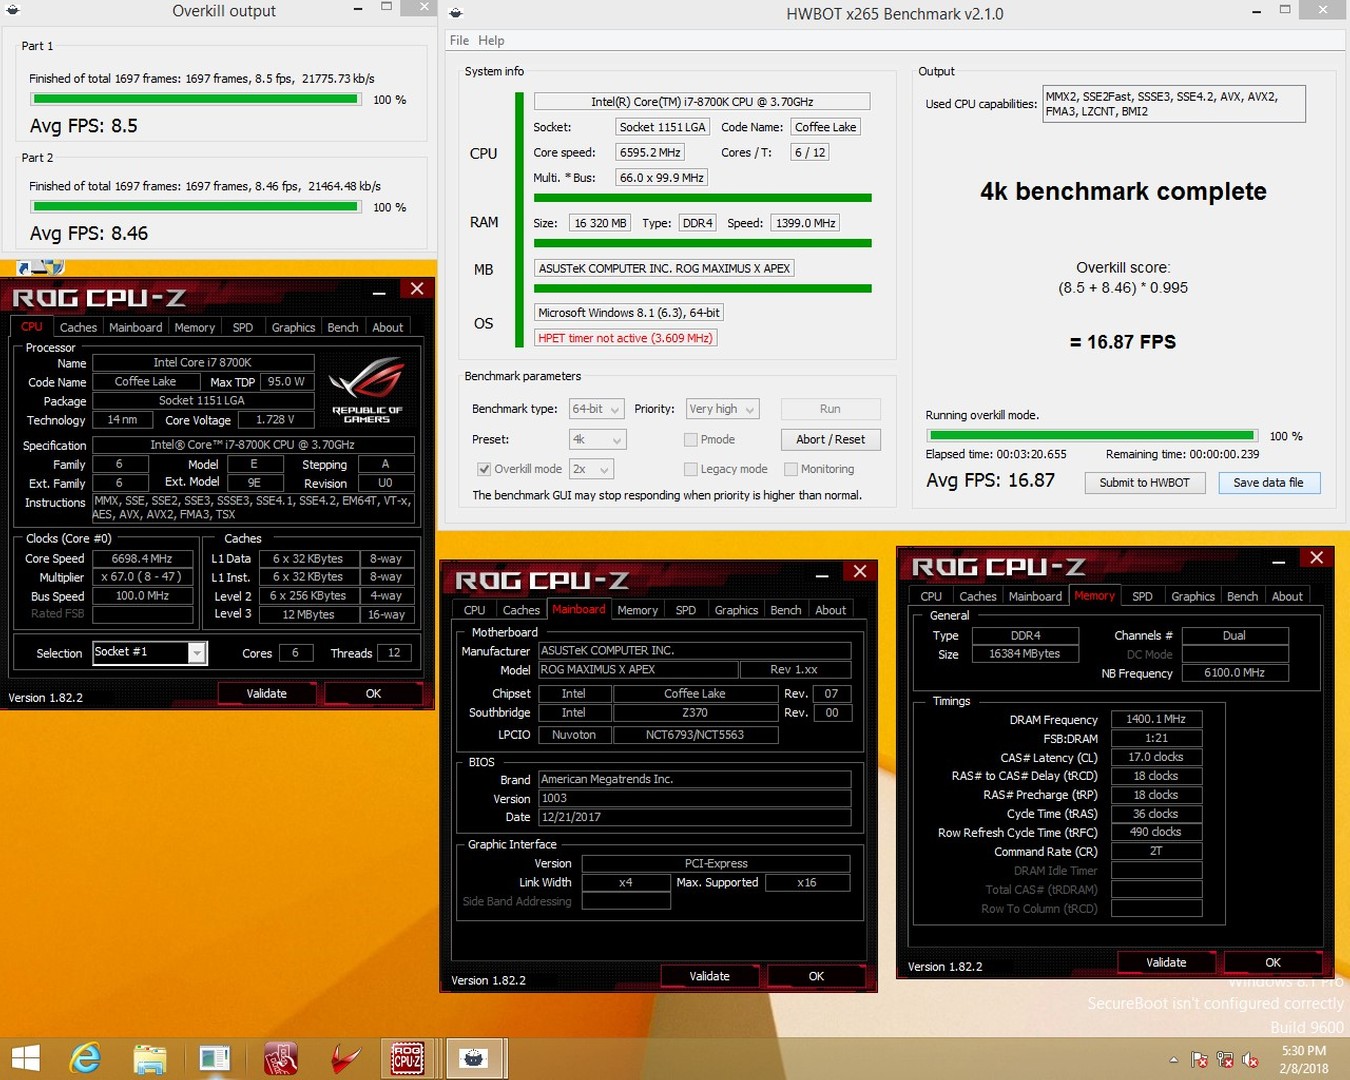Screen dimensions: 1350x1080
Task: Enable the Legacy mode checkbox
Action: 690,469
